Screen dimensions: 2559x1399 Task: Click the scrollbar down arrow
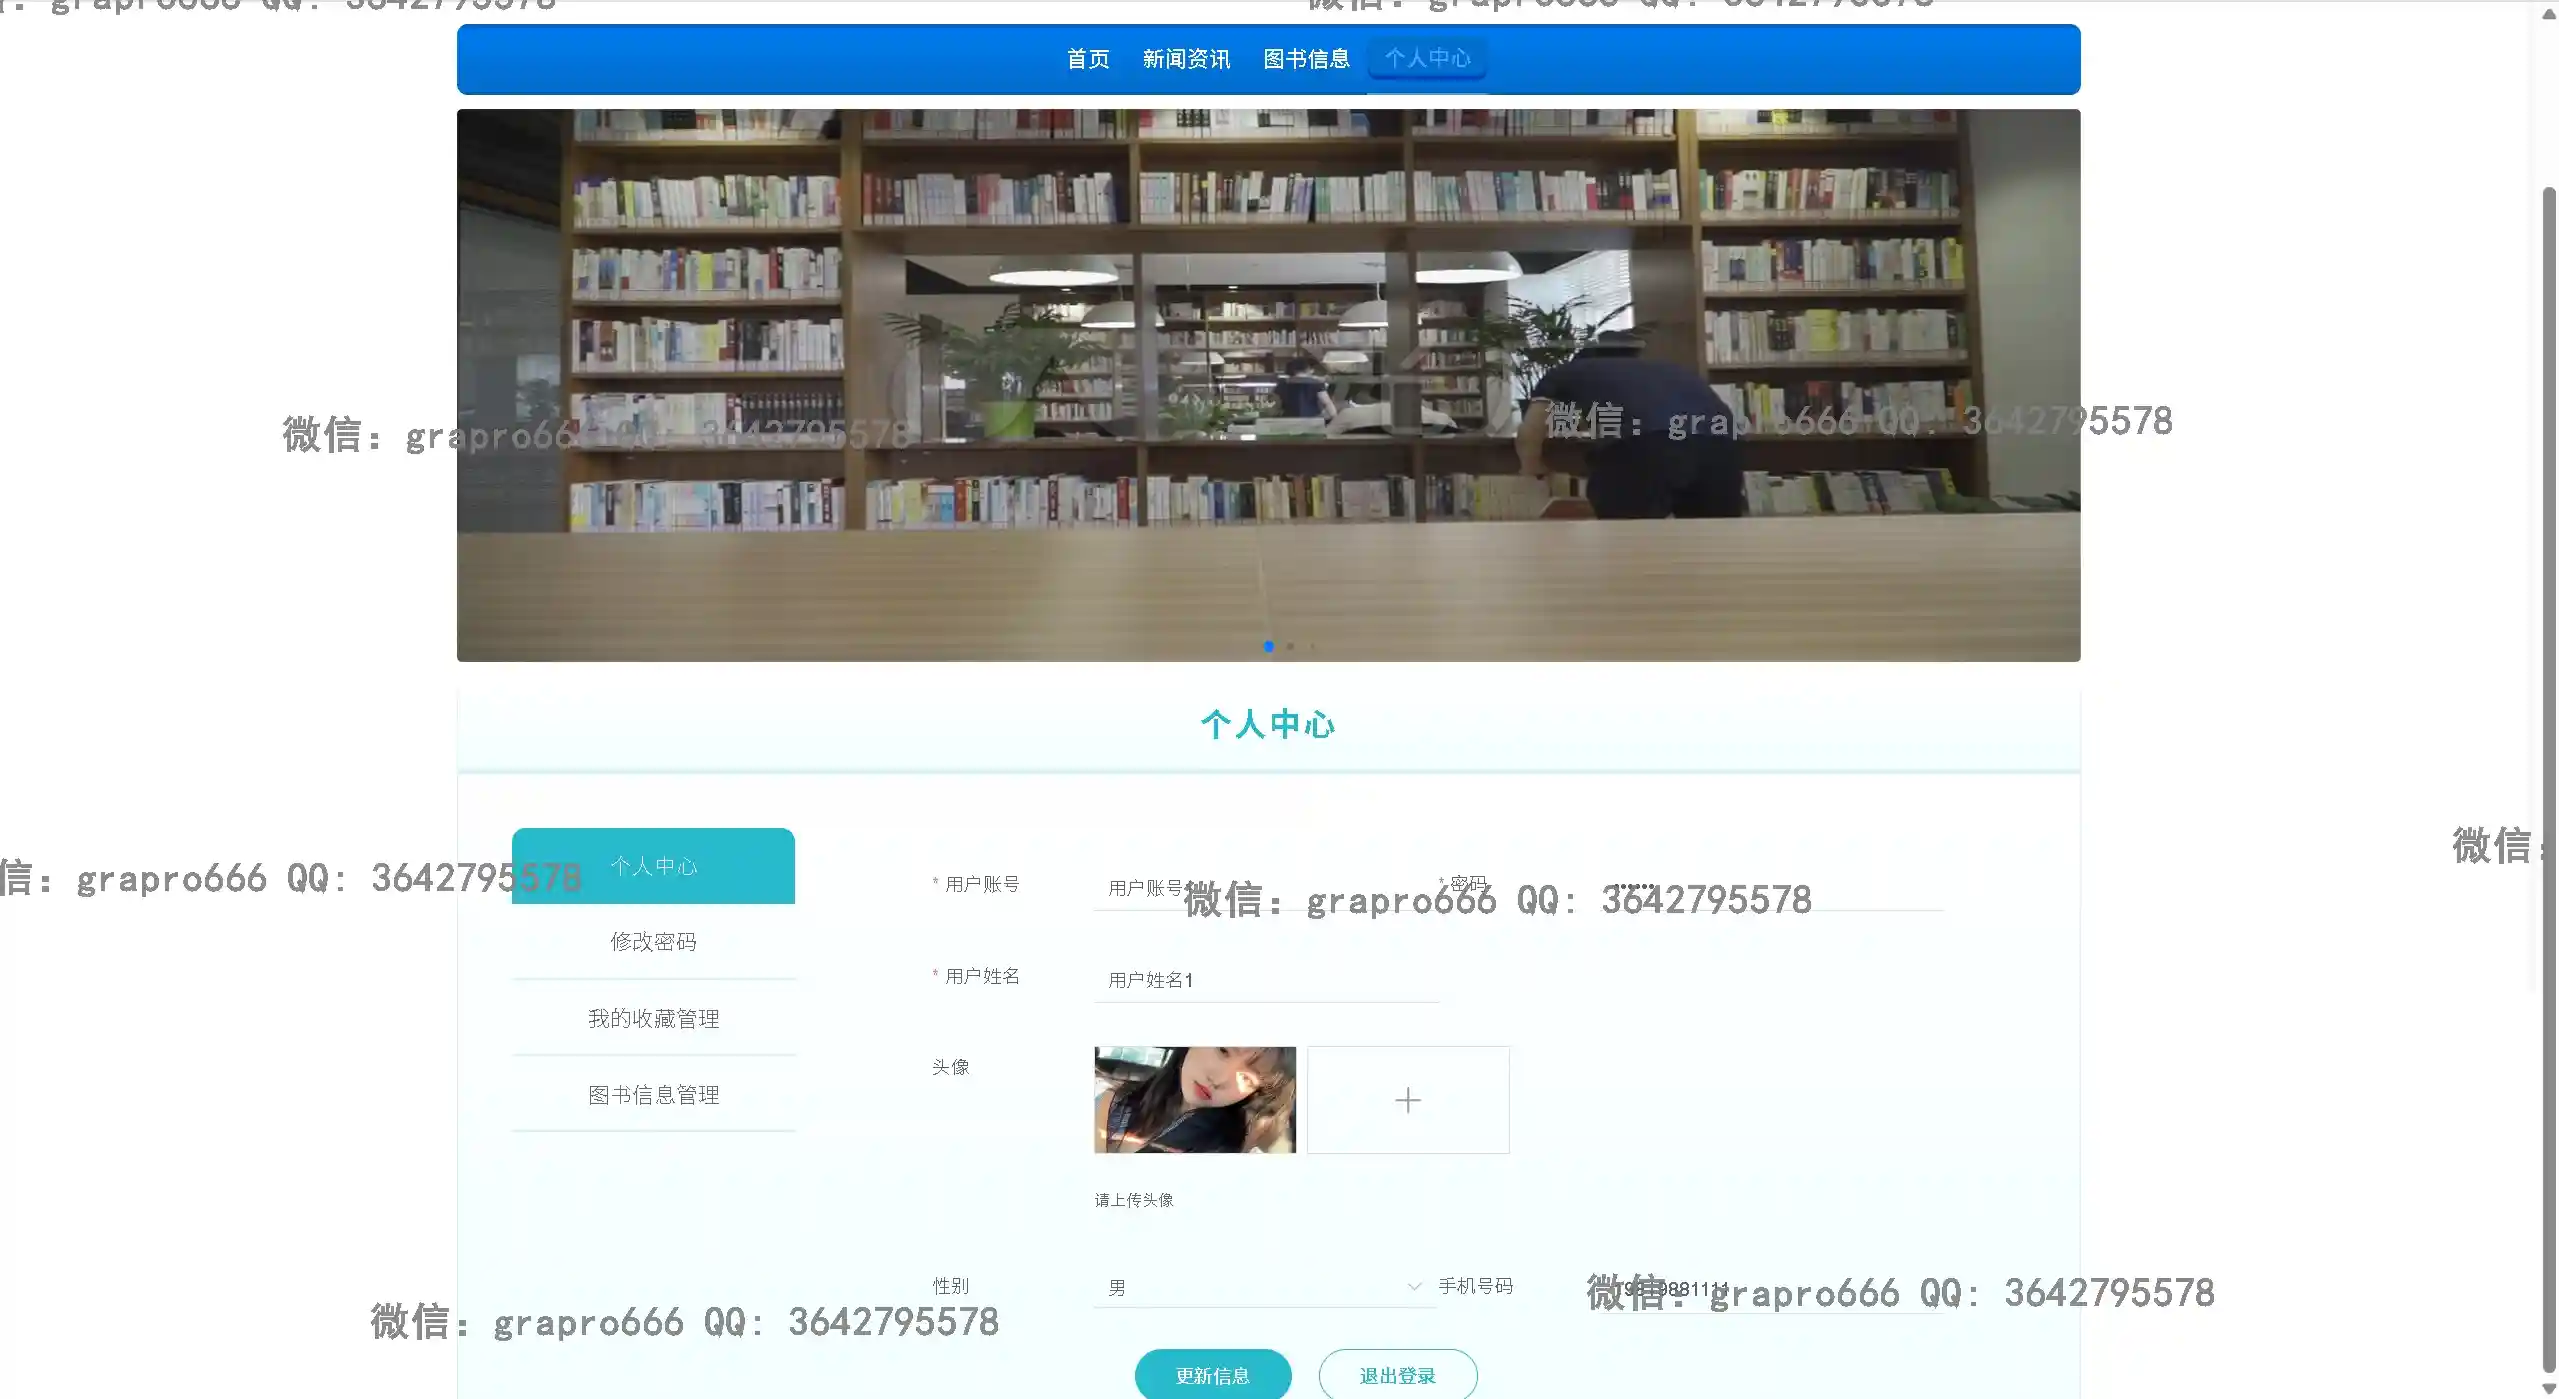[x=2548, y=1388]
